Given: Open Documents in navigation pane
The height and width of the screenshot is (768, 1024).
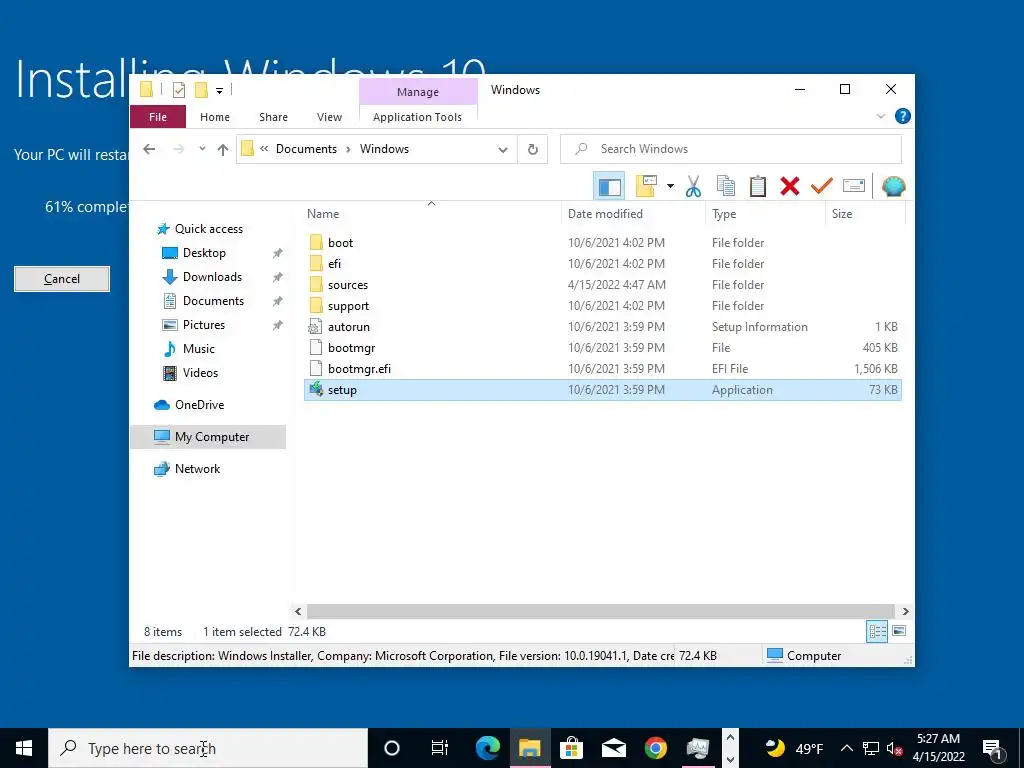Looking at the screenshot, I should [213, 301].
